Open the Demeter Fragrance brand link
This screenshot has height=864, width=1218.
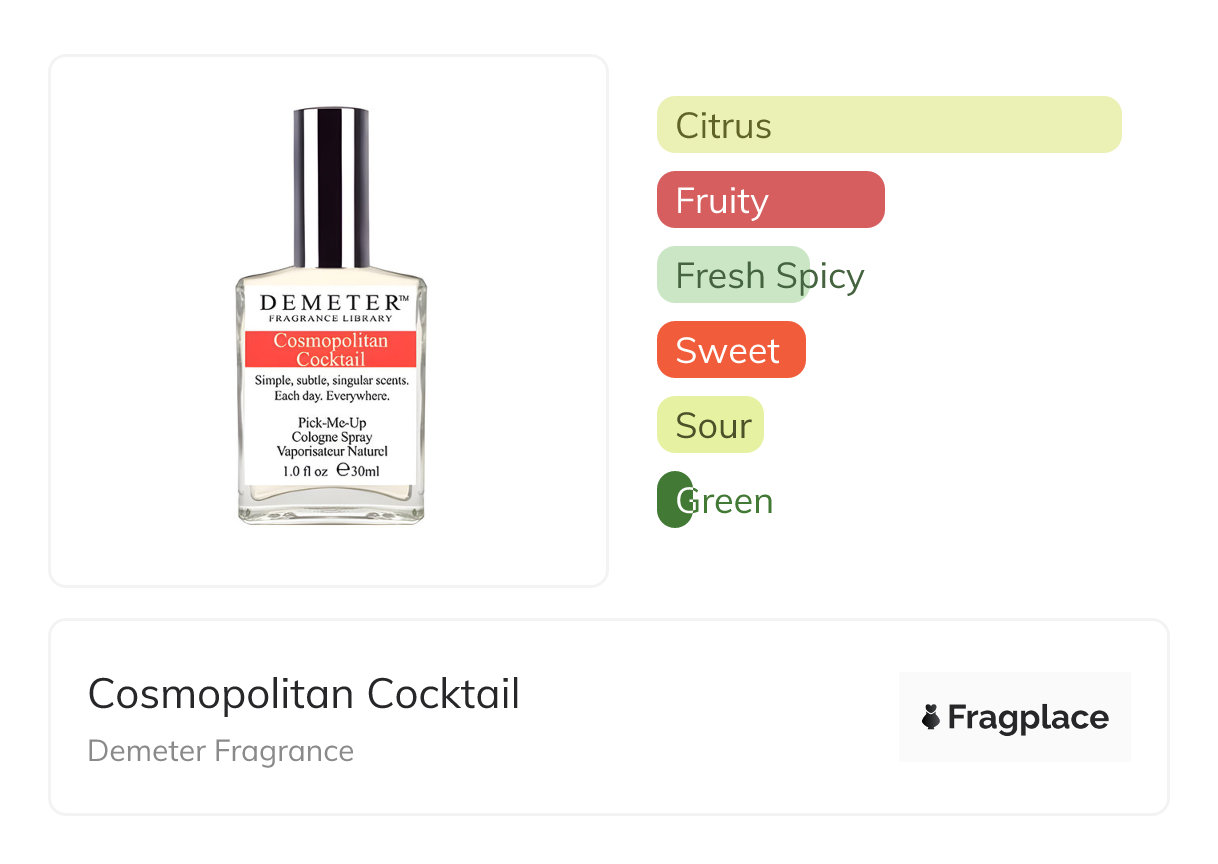point(221,751)
